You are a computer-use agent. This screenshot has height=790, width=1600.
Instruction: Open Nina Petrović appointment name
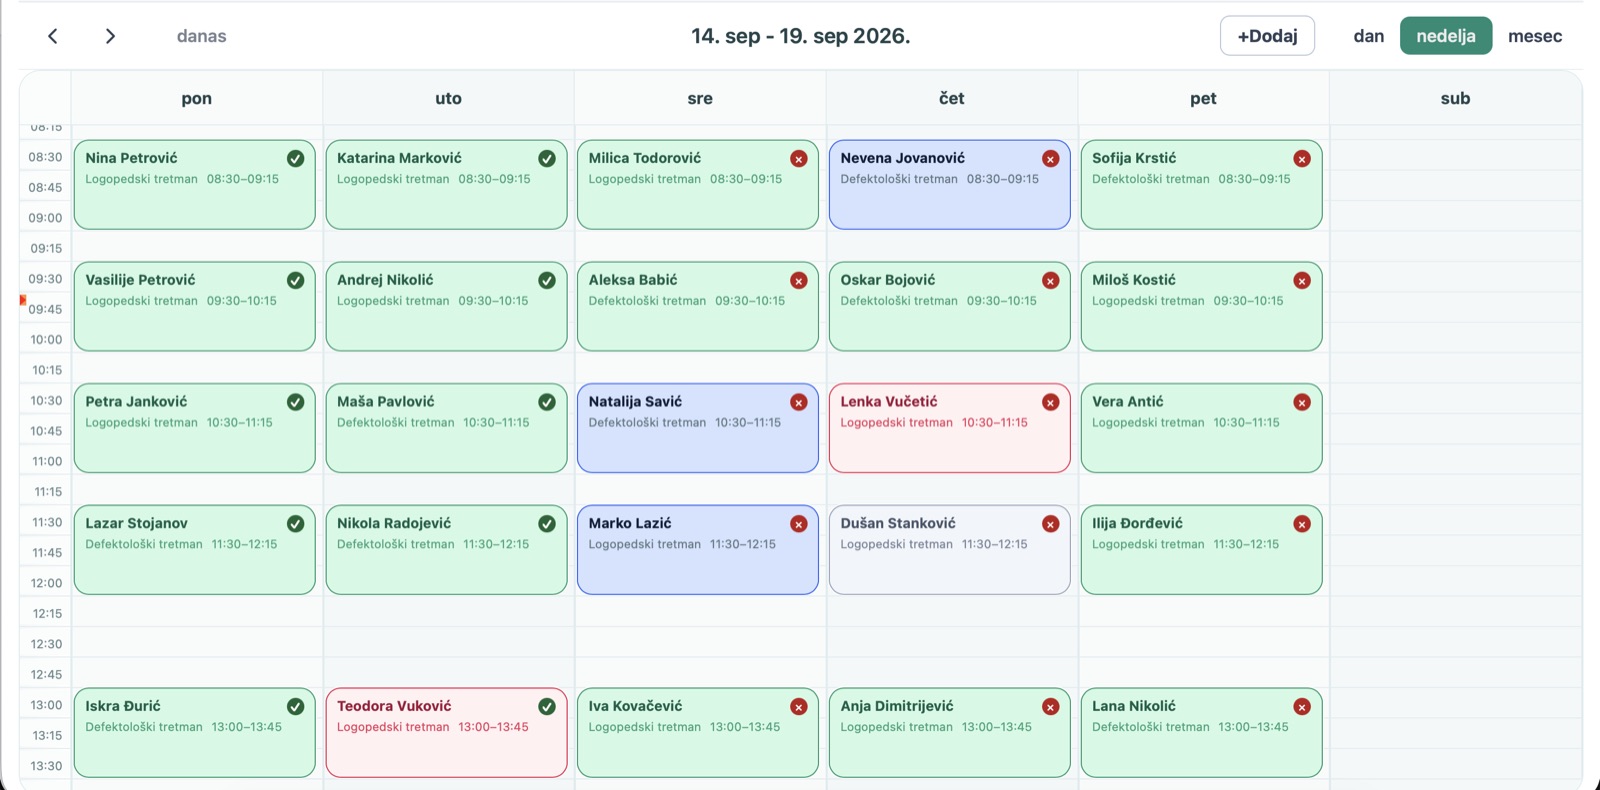tap(131, 158)
